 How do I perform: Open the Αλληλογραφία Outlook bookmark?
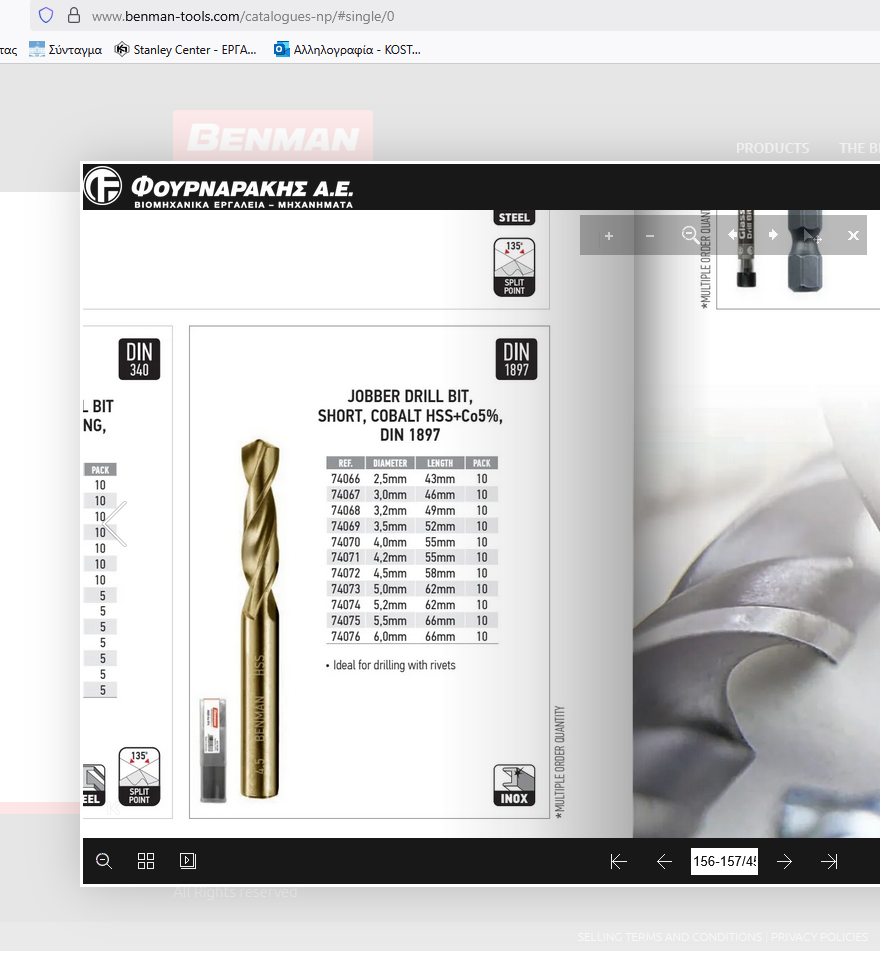[x=347, y=49]
